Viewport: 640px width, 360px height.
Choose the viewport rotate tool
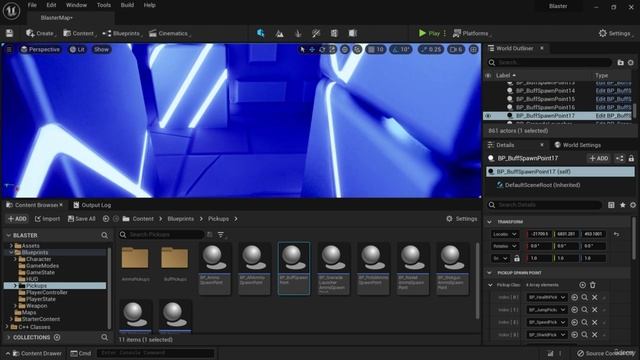pos(322,49)
